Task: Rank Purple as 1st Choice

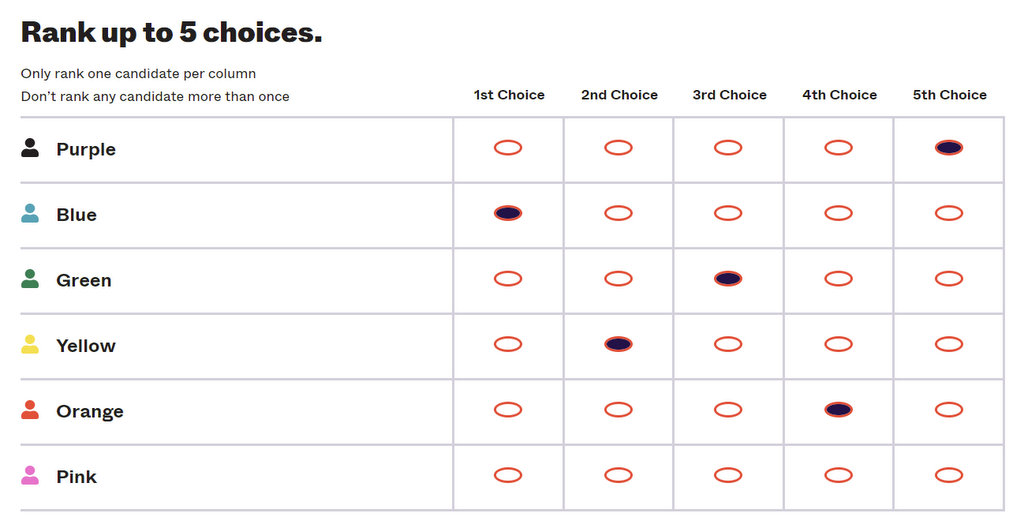Action: [508, 148]
